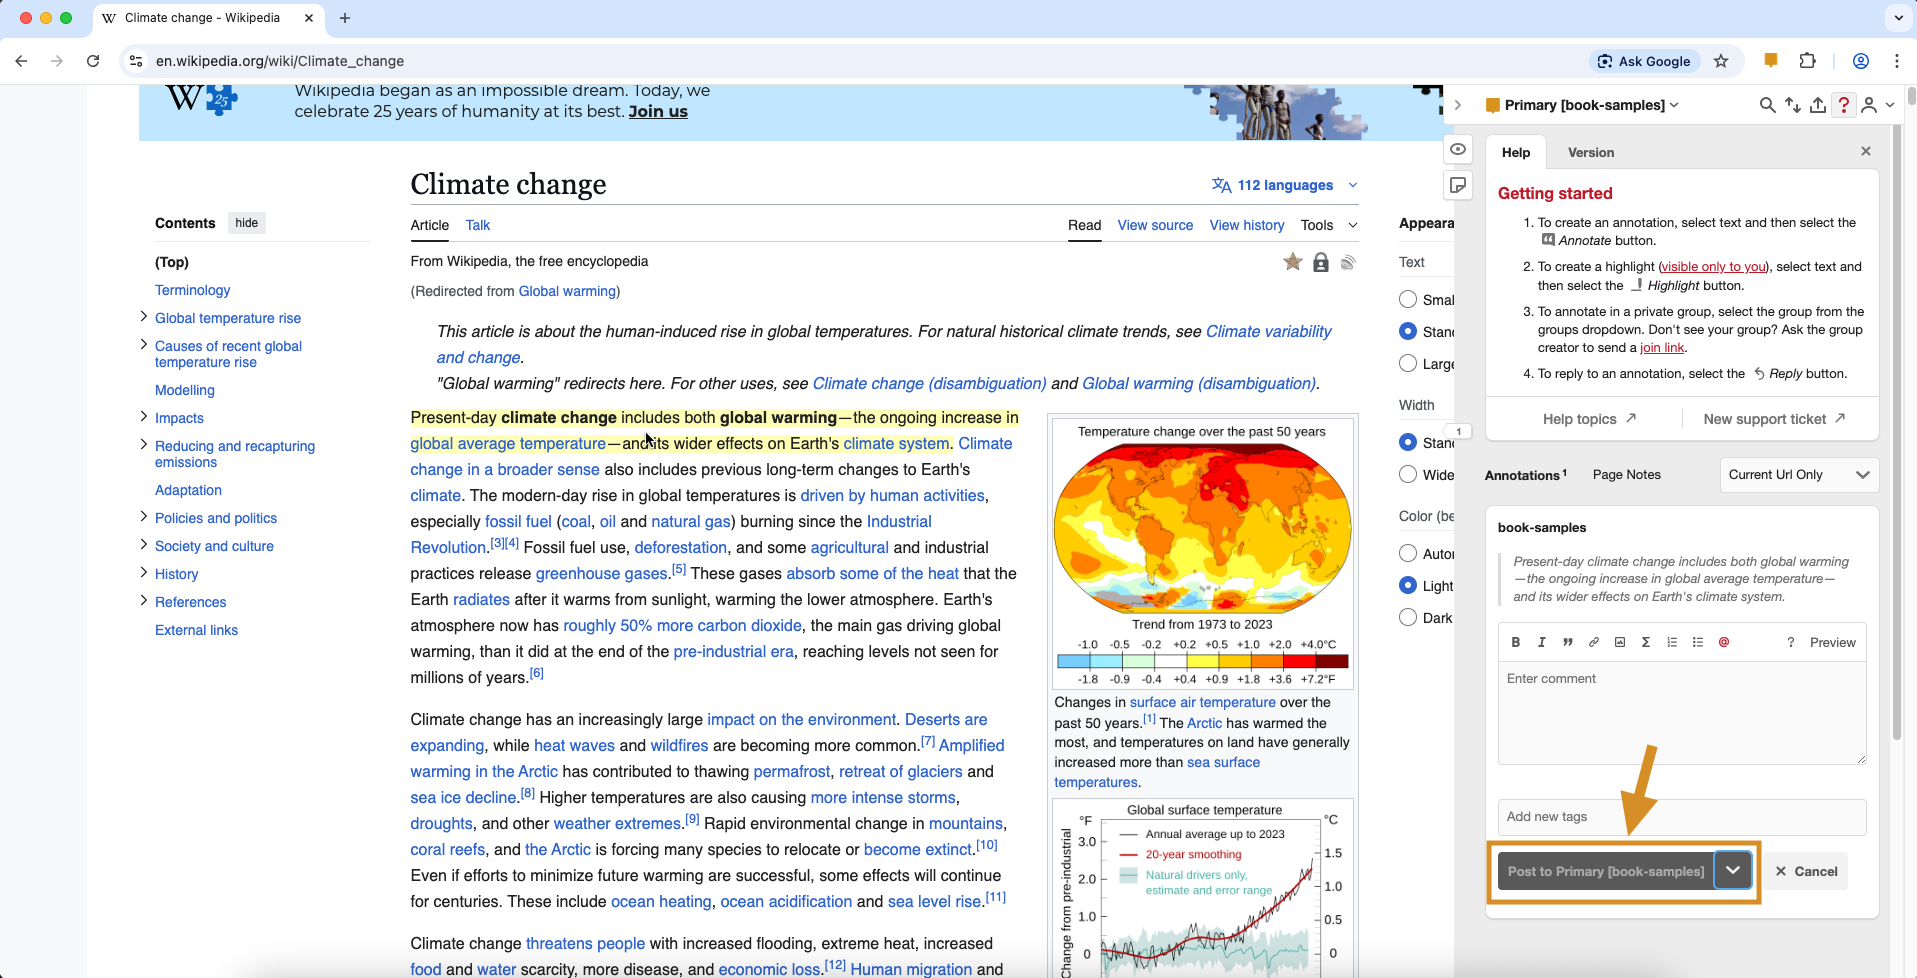The height and width of the screenshot is (978, 1917).
Task: Click the Bold formatting icon in annotation editor
Action: tap(1515, 642)
